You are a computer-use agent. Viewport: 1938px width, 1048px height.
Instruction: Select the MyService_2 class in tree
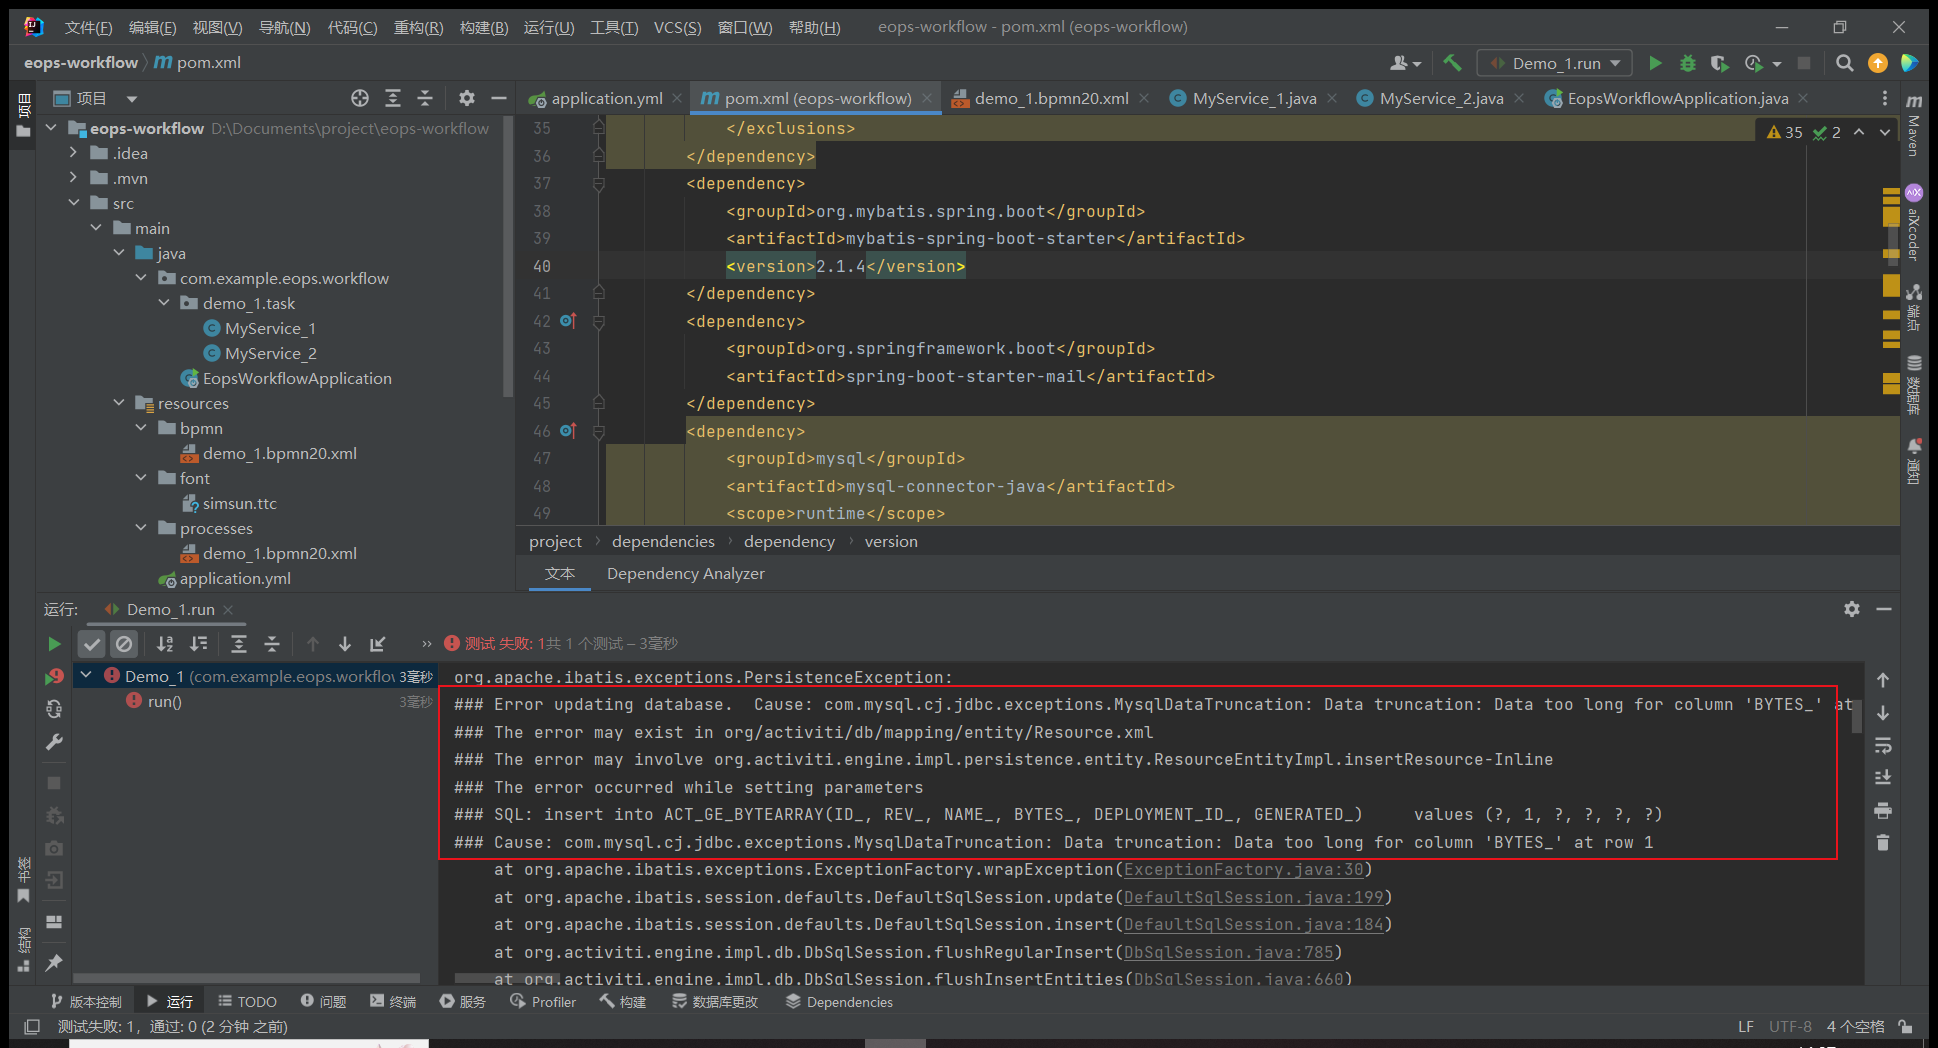(x=260, y=353)
